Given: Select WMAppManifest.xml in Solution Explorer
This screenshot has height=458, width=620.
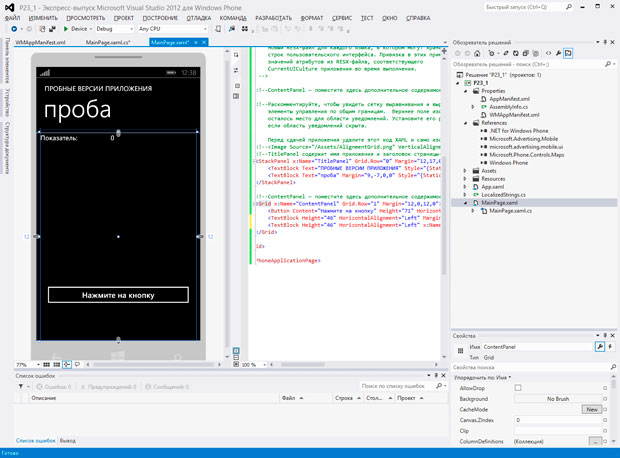Looking at the screenshot, I should [x=514, y=115].
